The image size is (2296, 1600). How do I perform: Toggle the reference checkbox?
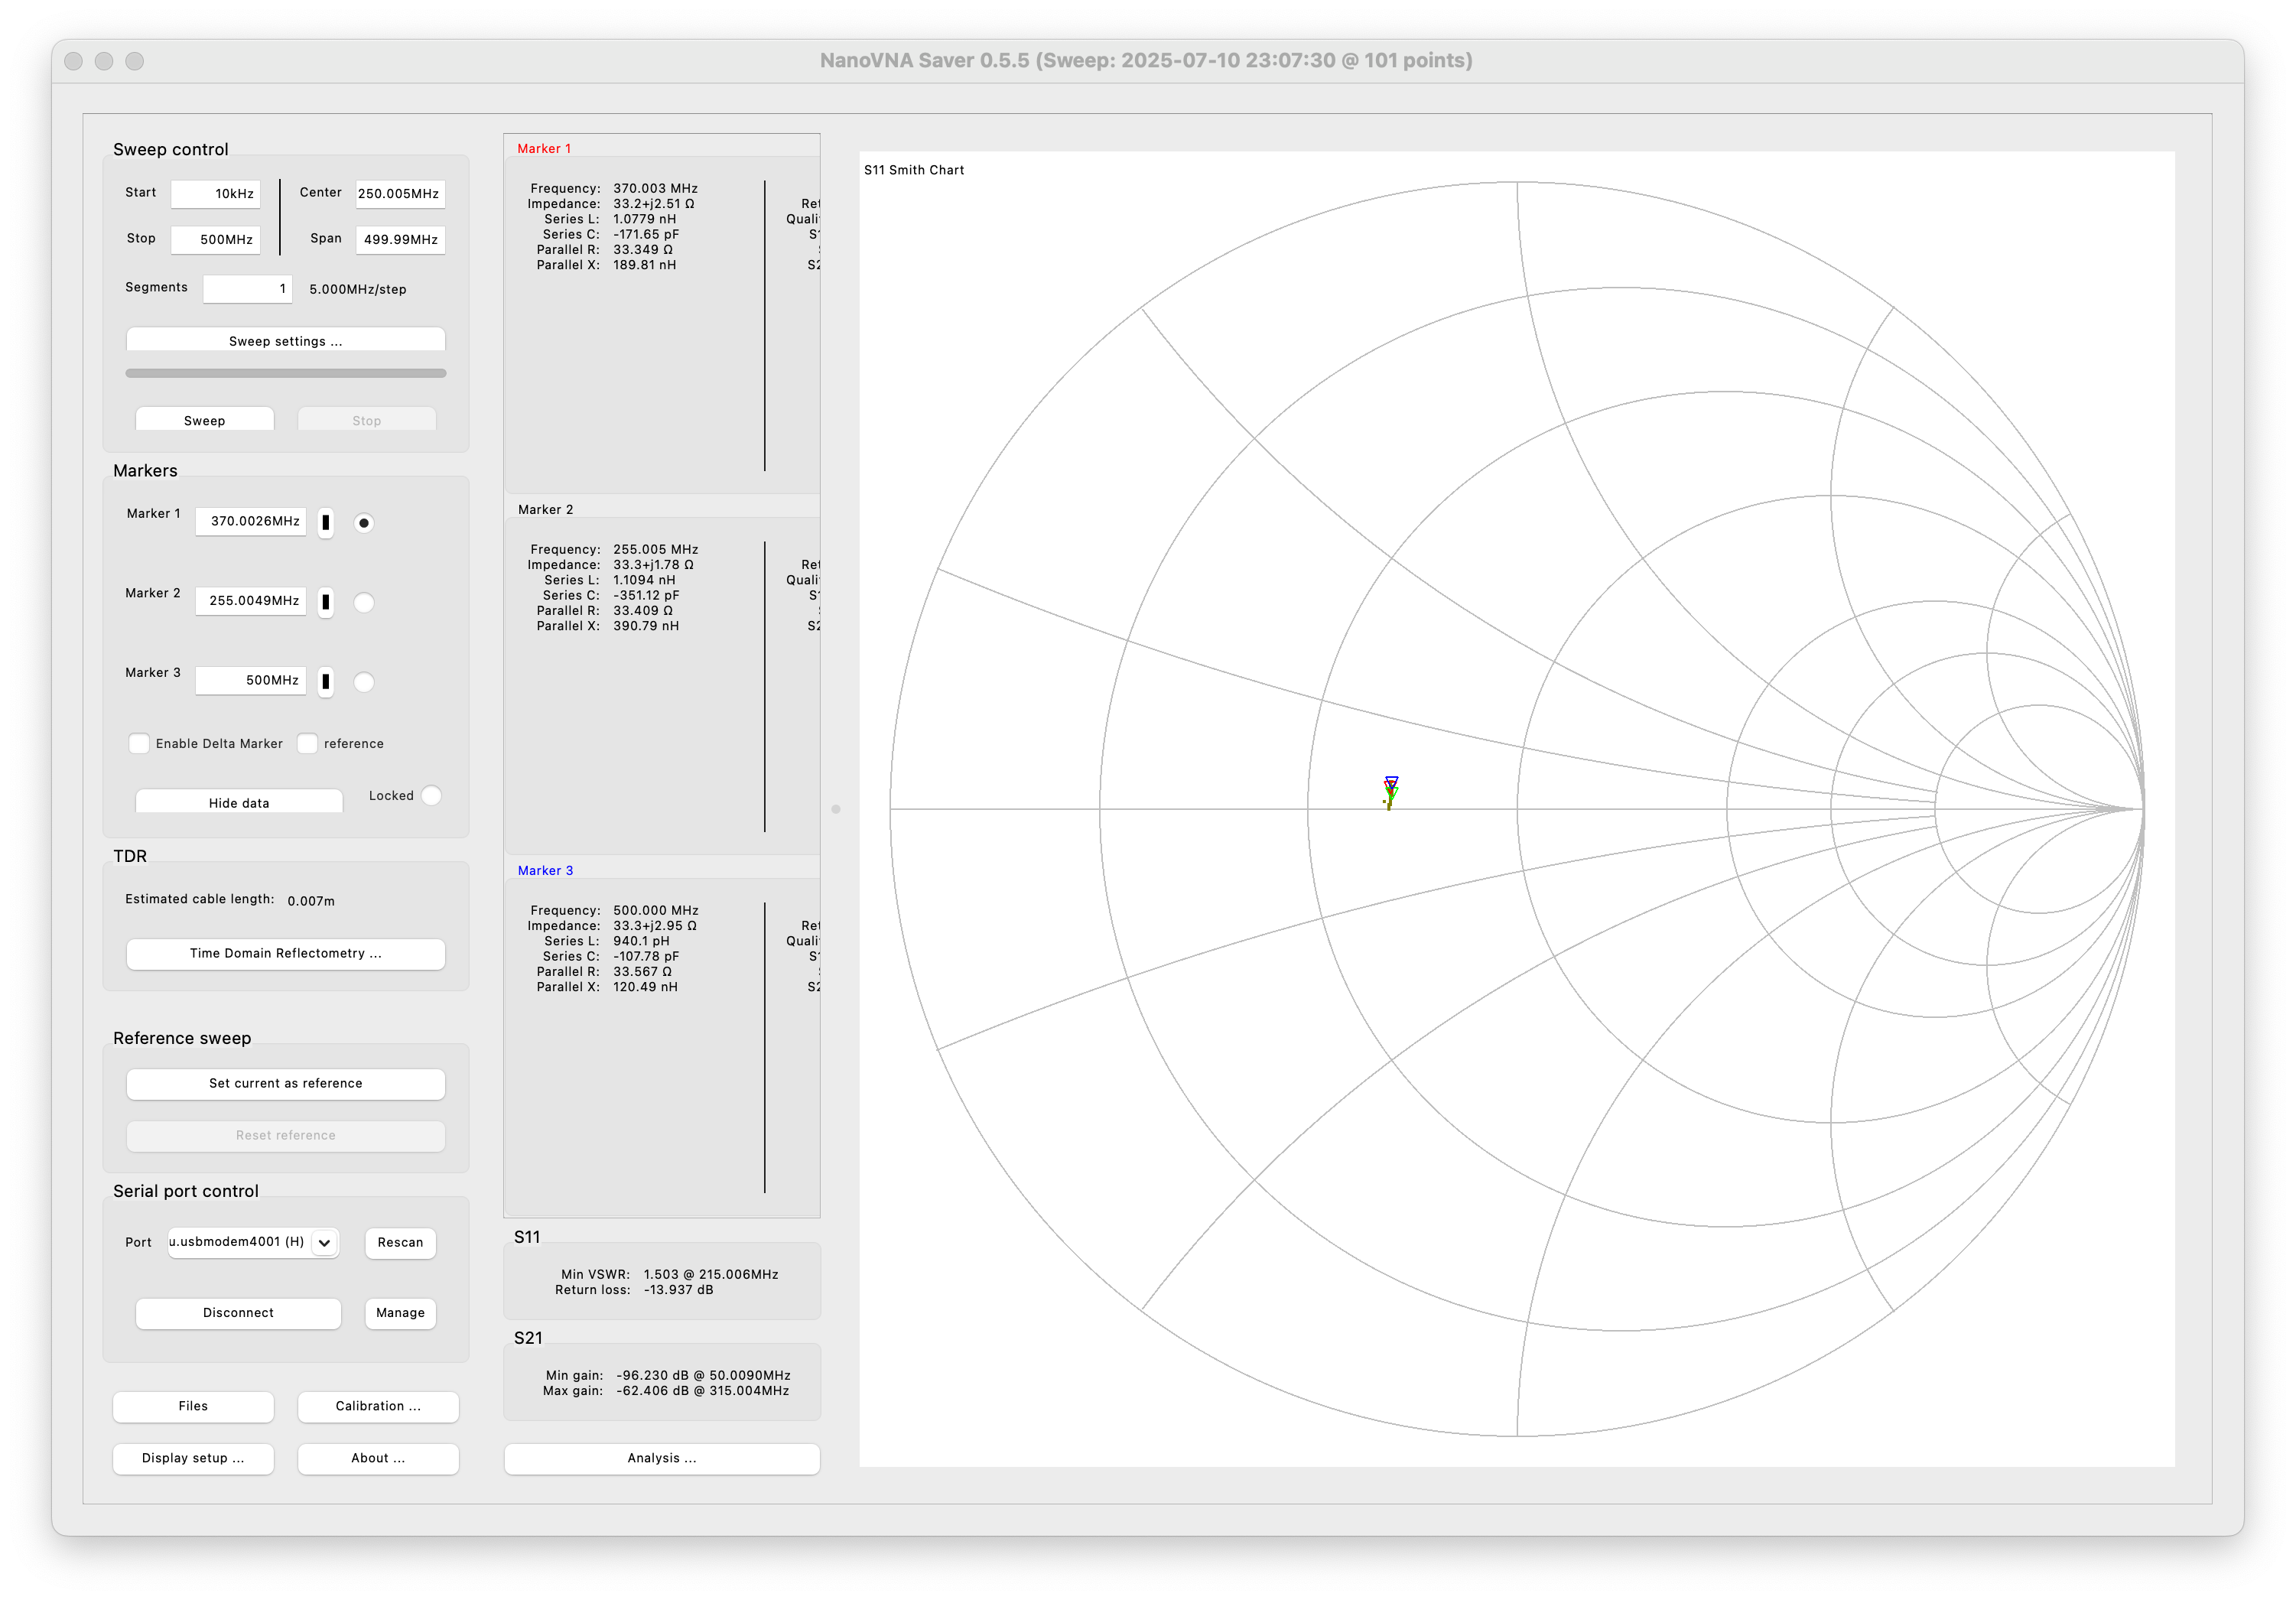[x=308, y=743]
